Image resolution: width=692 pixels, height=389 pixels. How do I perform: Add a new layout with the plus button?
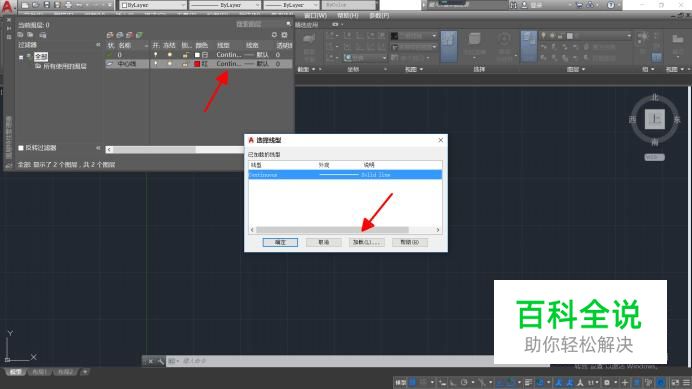click(x=85, y=372)
